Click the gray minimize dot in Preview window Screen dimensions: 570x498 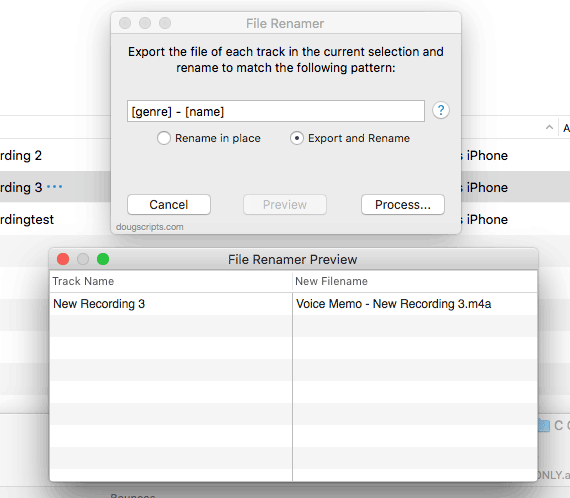[x=83, y=259]
